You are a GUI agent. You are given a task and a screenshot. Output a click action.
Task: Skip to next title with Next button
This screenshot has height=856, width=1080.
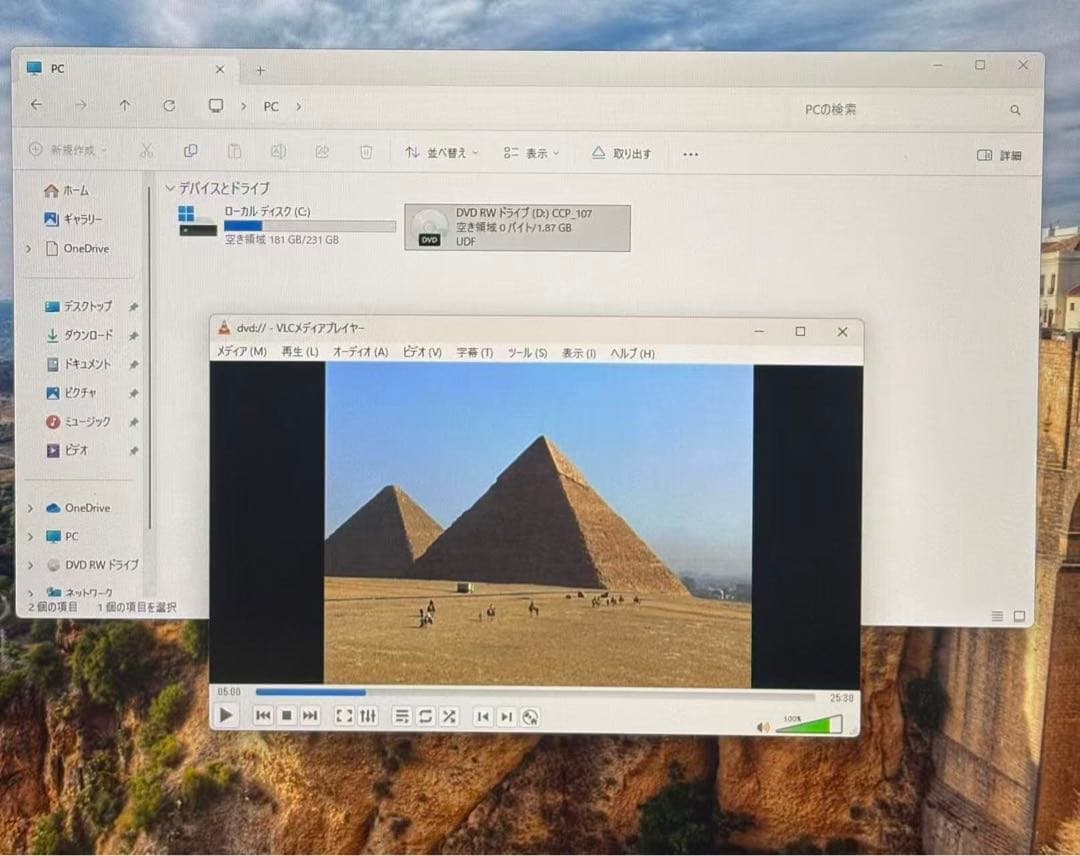point(310,716)
